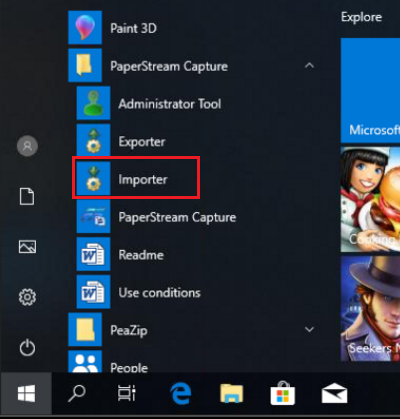400x419 pixels.
Task: Open the Seekers game tile
Action: tap(370, 308)
